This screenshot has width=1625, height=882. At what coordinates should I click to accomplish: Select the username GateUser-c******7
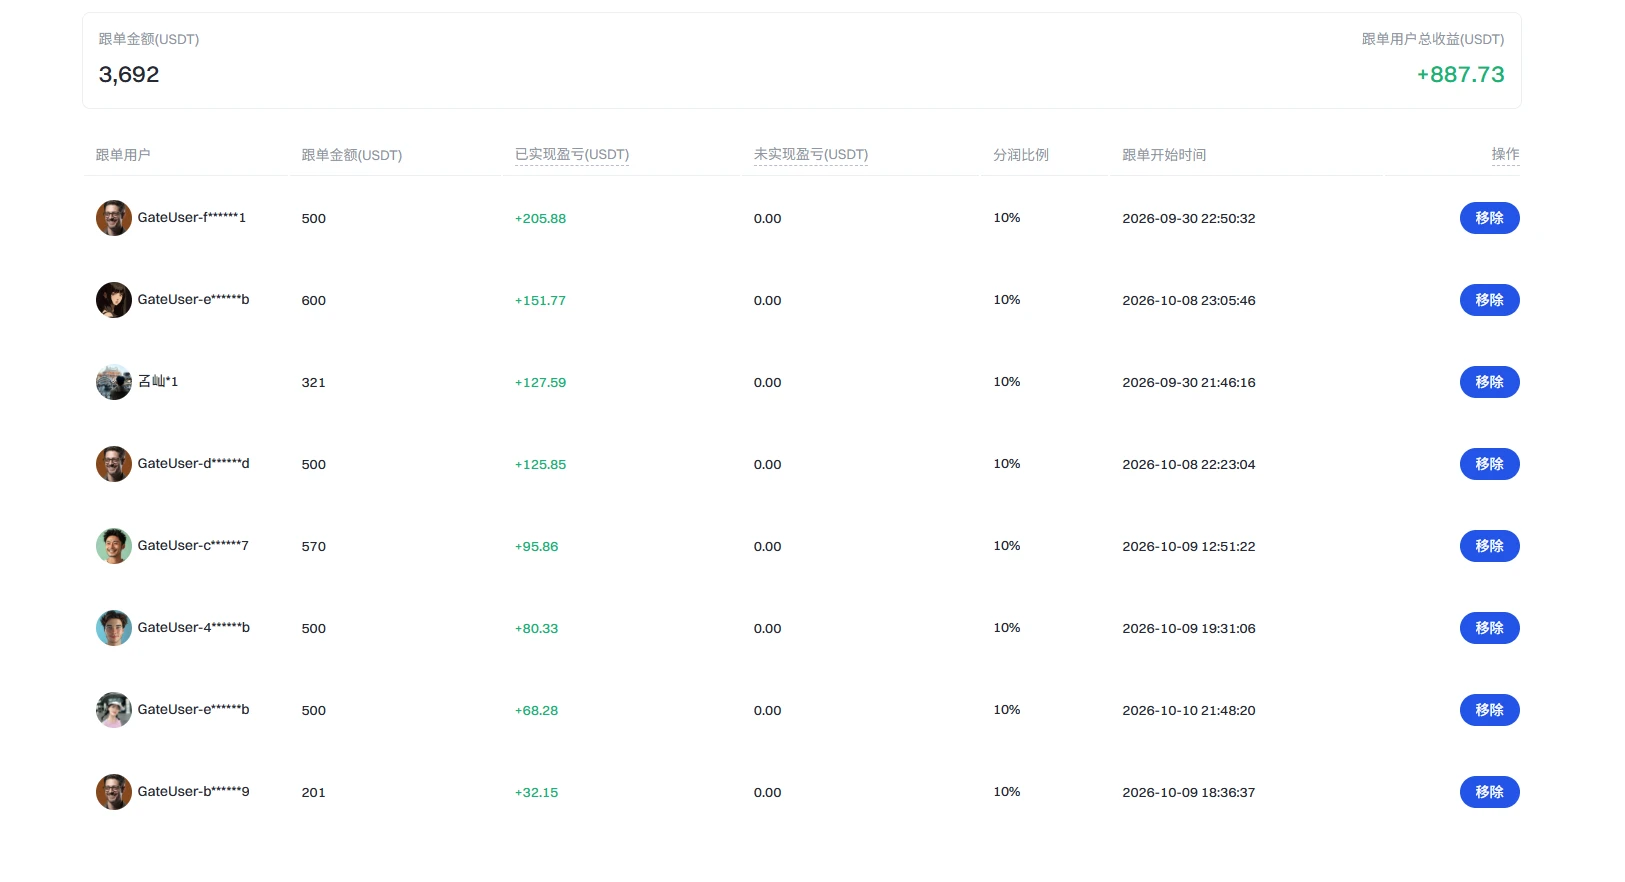193,545
